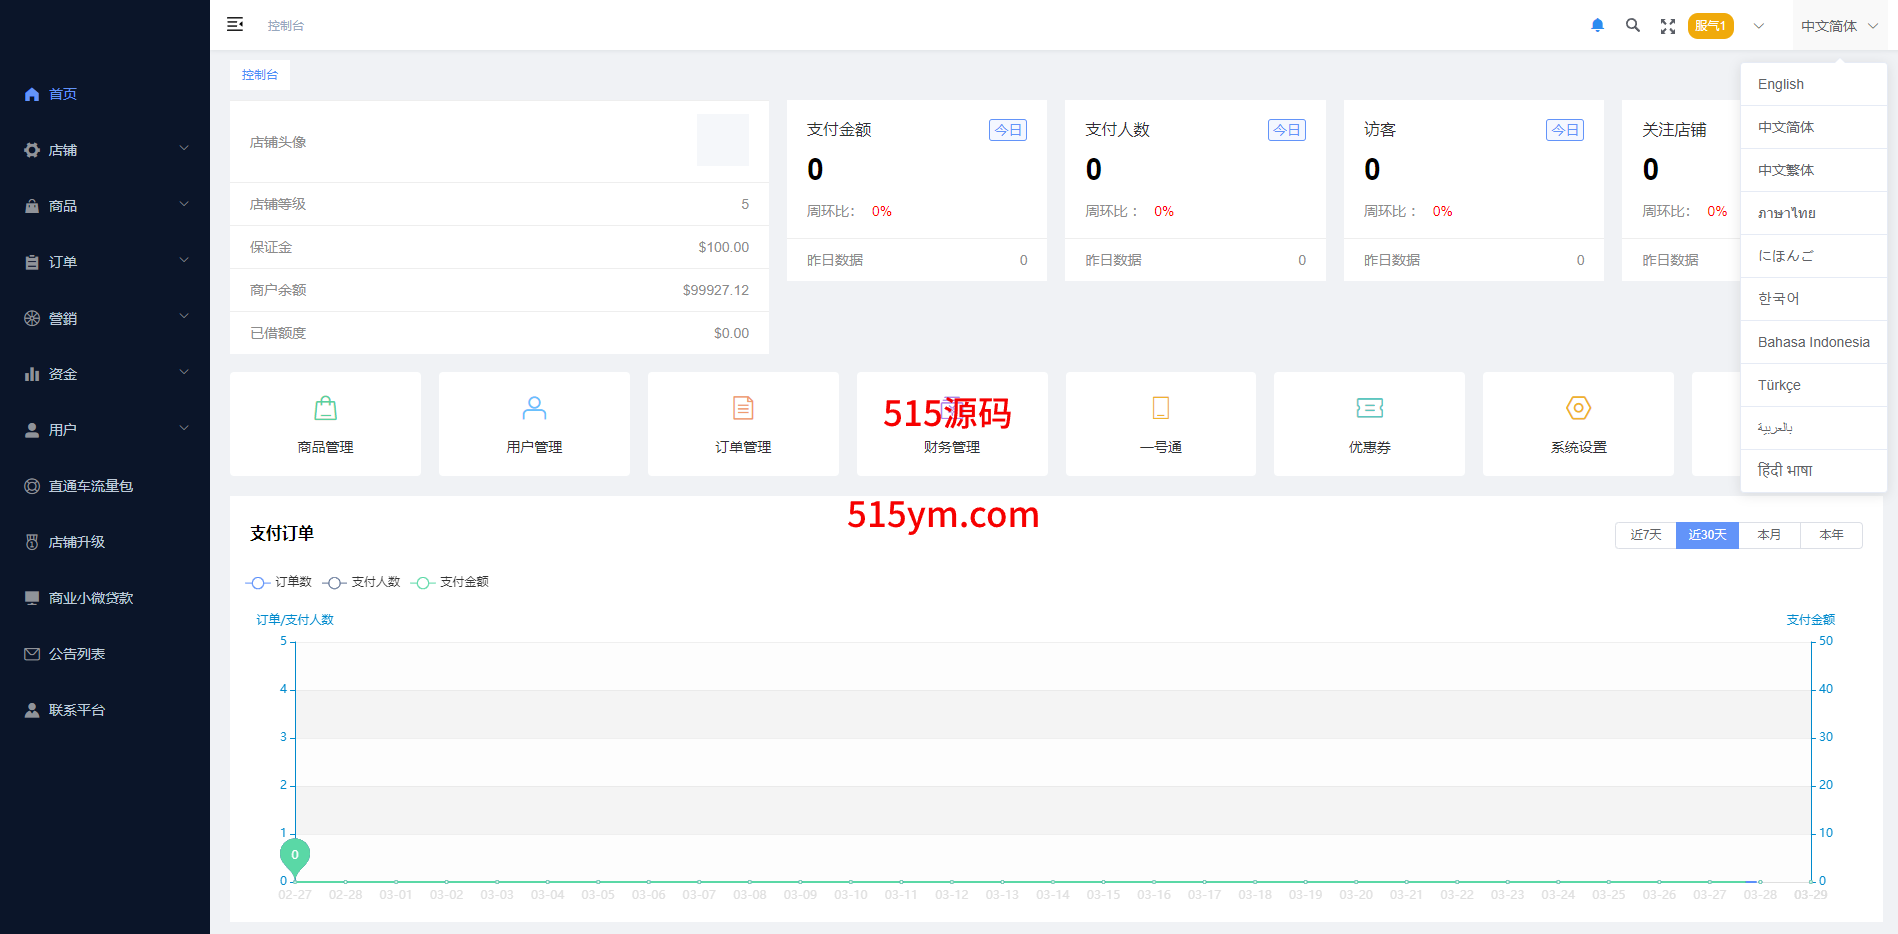Switch to the 控制台 tab
The image size is (1898, 934).
coord(260,75)
